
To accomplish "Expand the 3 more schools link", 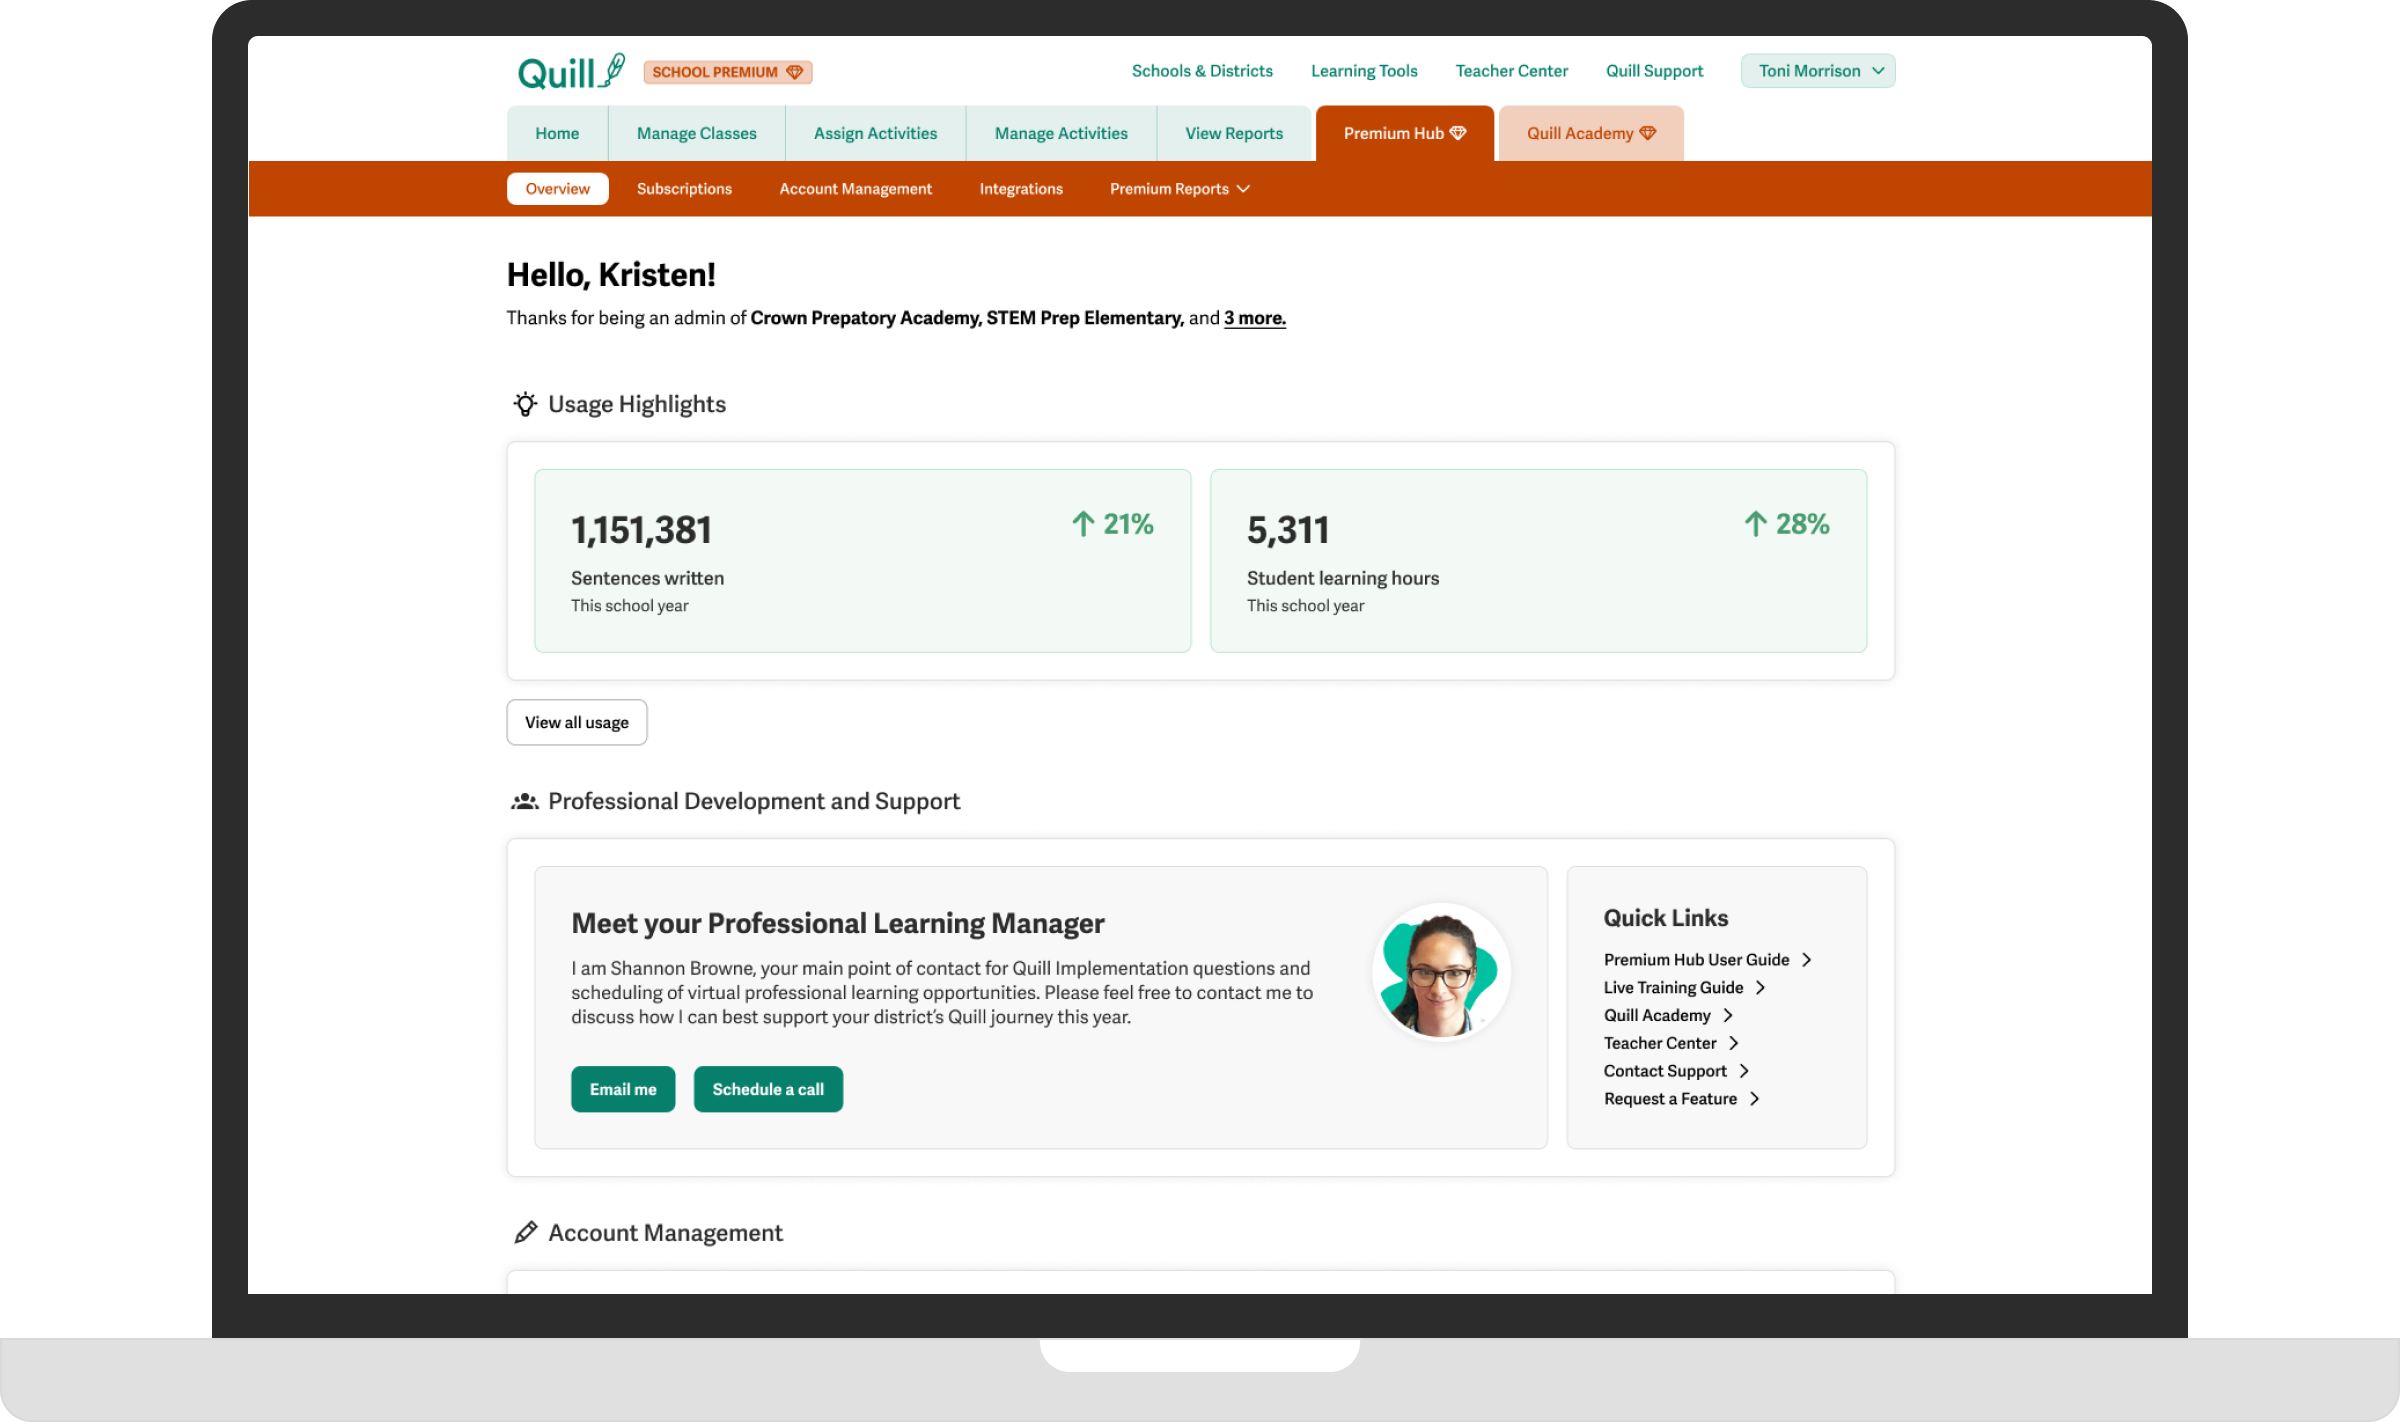I will tap(1254, 318).
